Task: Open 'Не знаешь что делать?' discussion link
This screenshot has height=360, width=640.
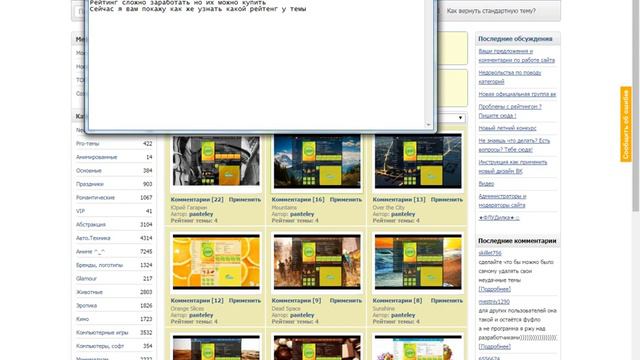Action: 514,145
